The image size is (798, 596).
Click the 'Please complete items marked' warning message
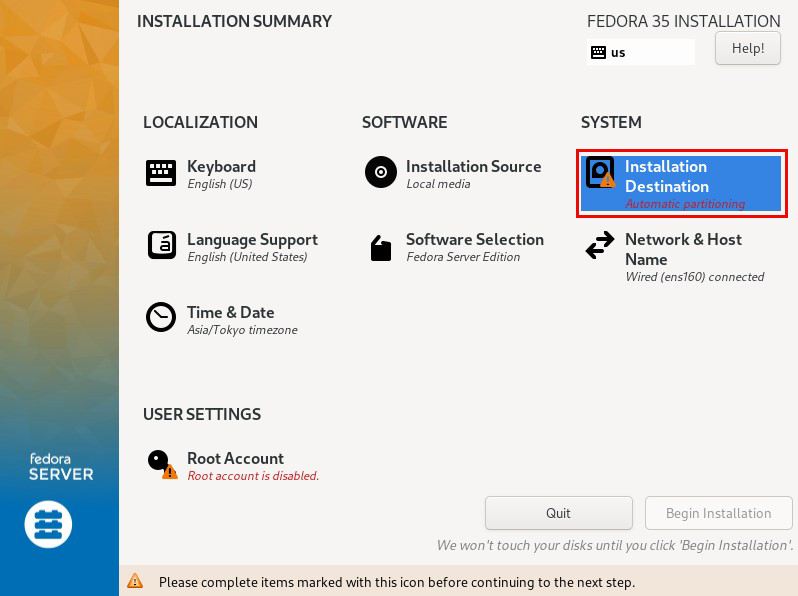(397, 582)
